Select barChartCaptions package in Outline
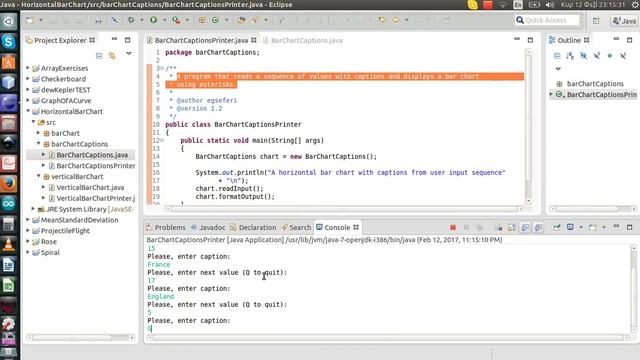The height and width of the screenshot is (360, 640). [595, 84]
